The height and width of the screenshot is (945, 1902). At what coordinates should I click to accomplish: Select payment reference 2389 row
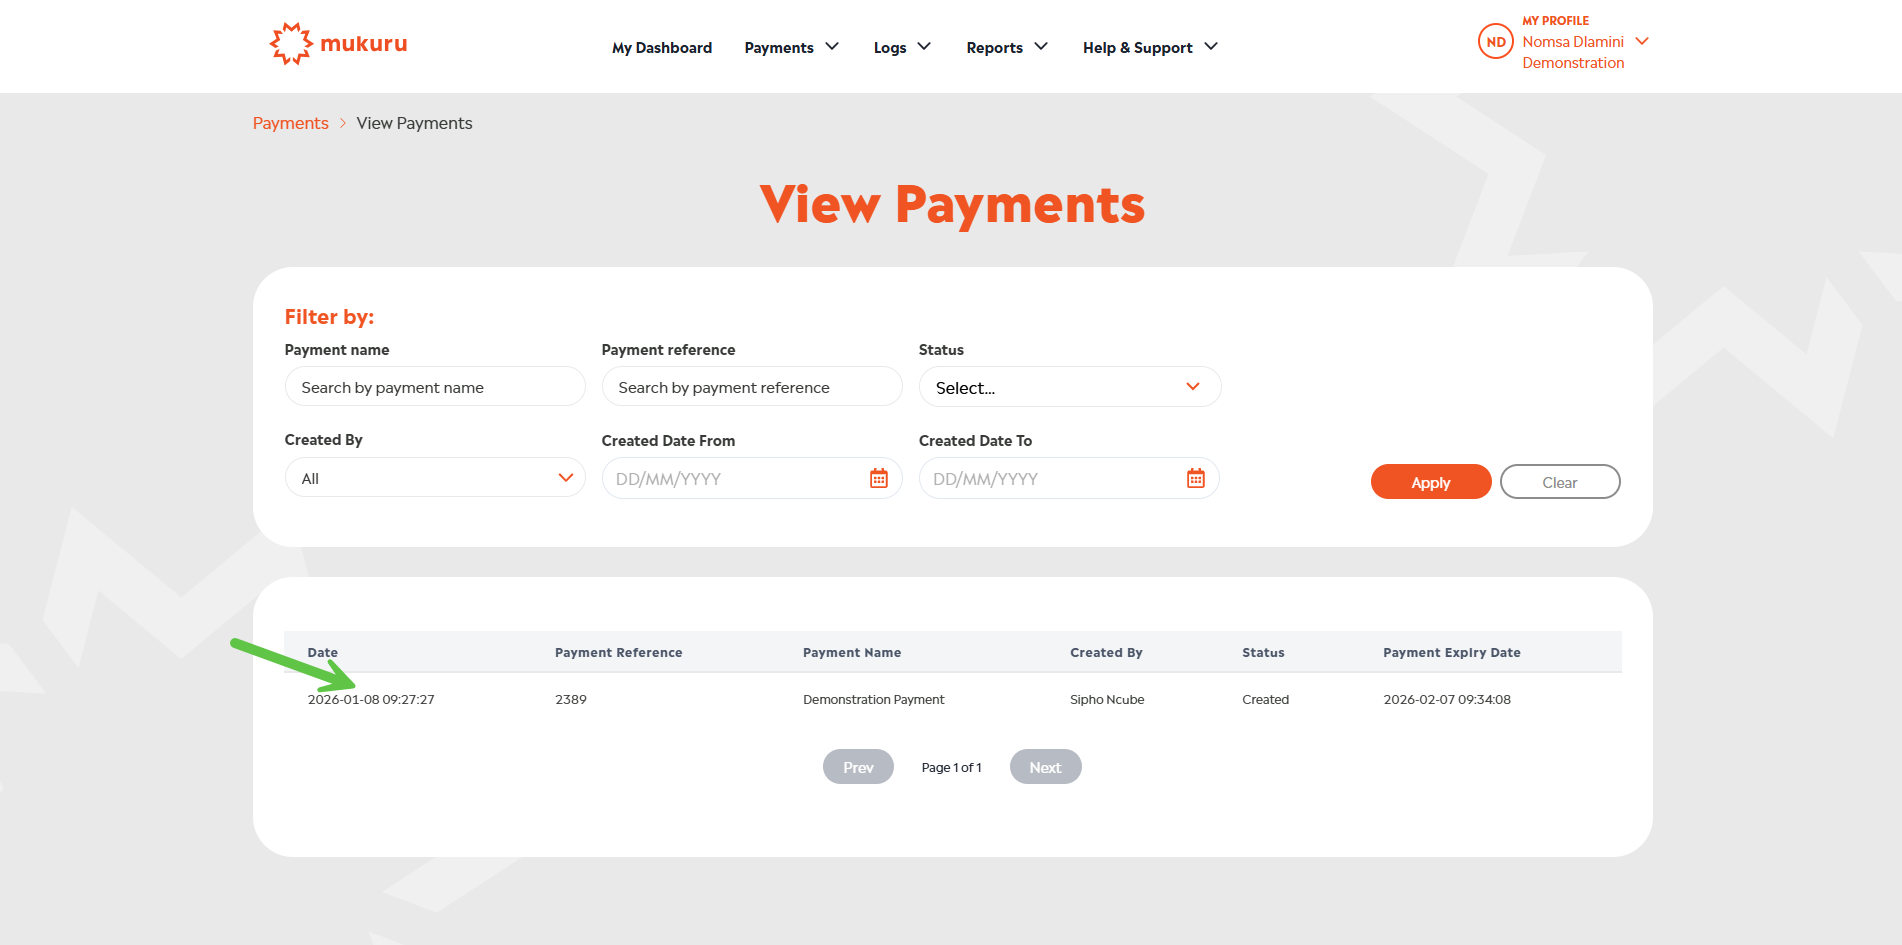[x=571, y=700]
